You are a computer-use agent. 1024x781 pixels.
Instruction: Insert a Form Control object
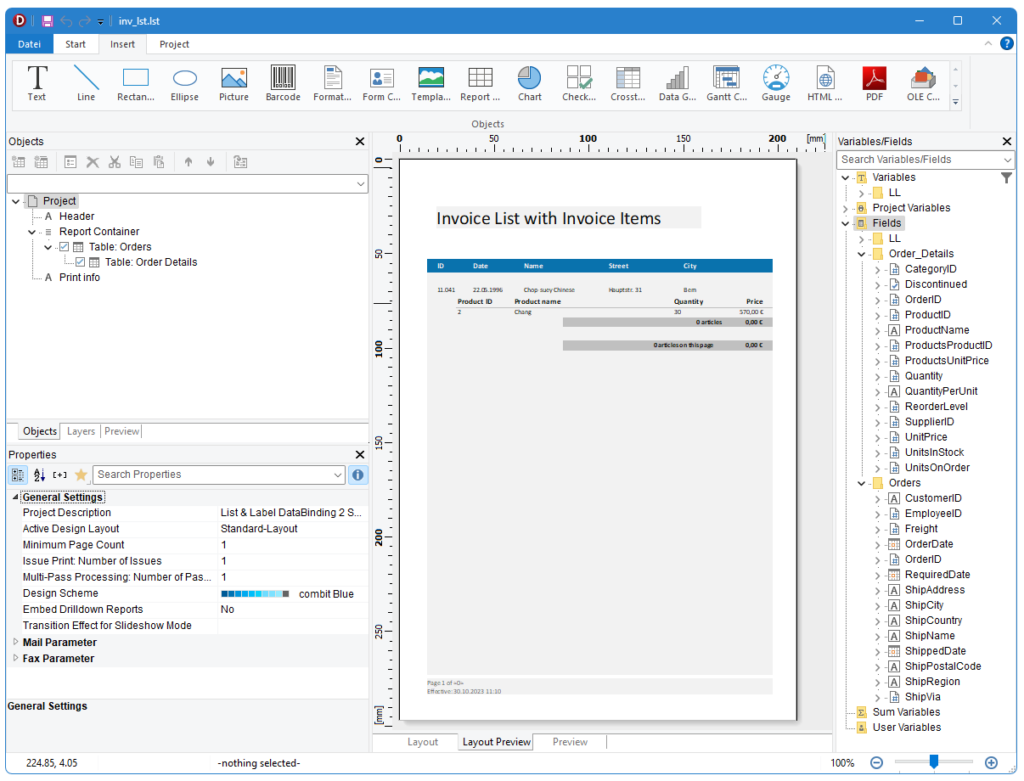coord(381,83)
